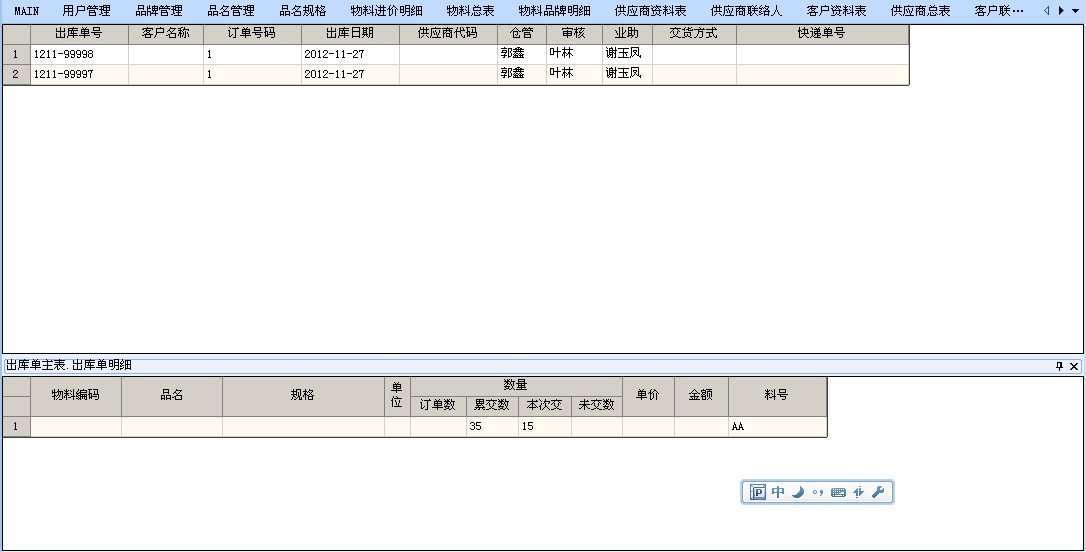The width and height of the screenshot is (1086, 552).
Task: Click the 累交数 sub-header under 数量
Action: [x=492, y=406]
